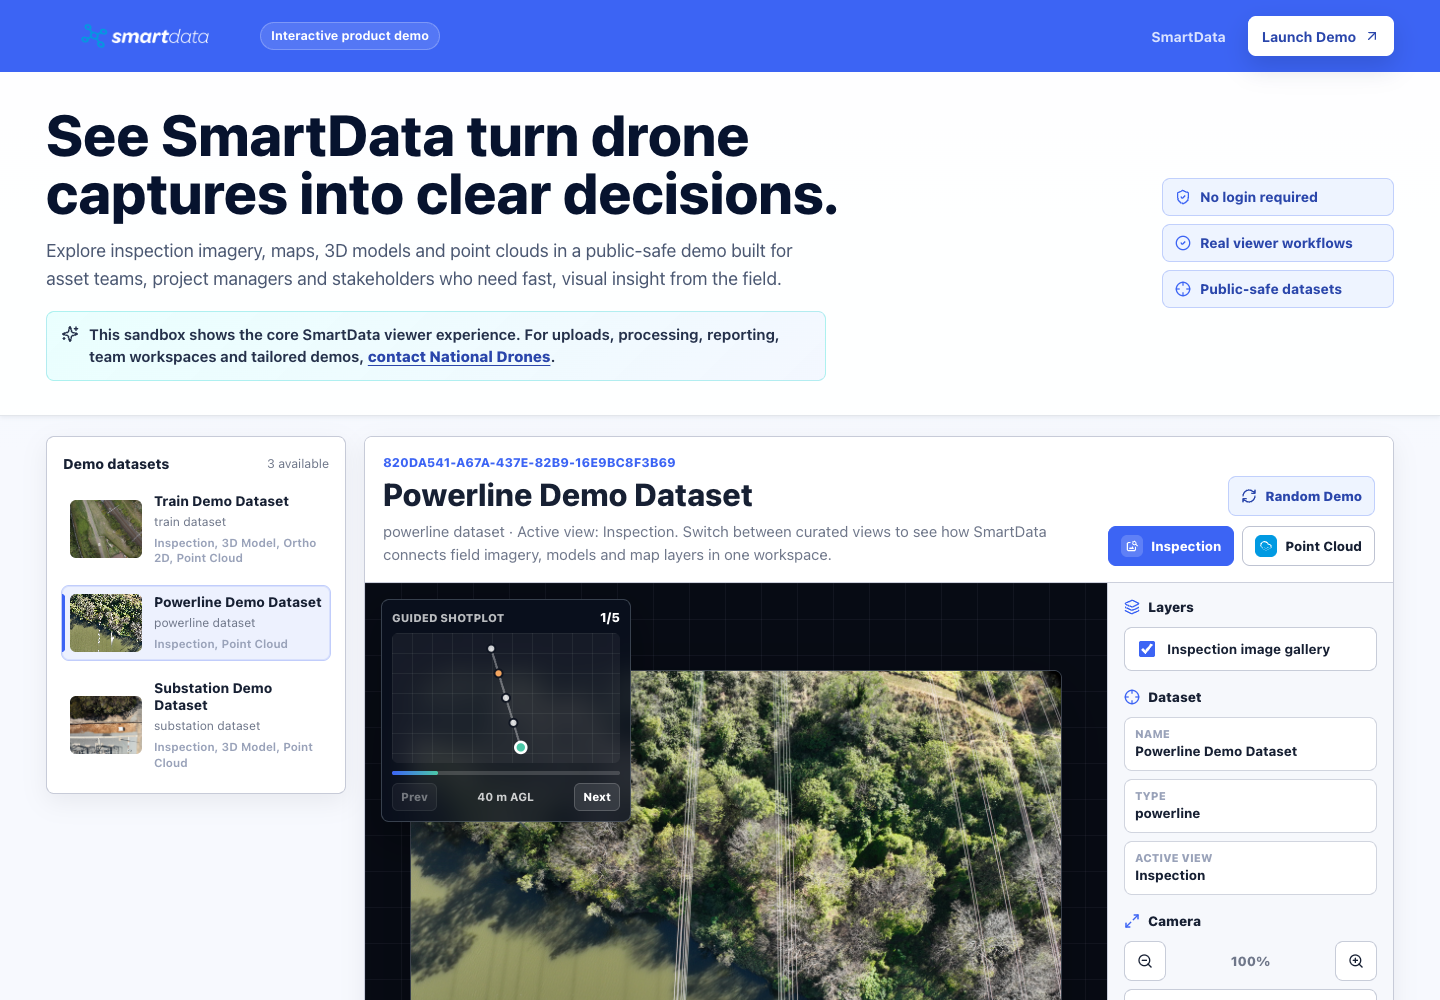
Task: Follow the contact National Drones link
Action: (459, 357)
